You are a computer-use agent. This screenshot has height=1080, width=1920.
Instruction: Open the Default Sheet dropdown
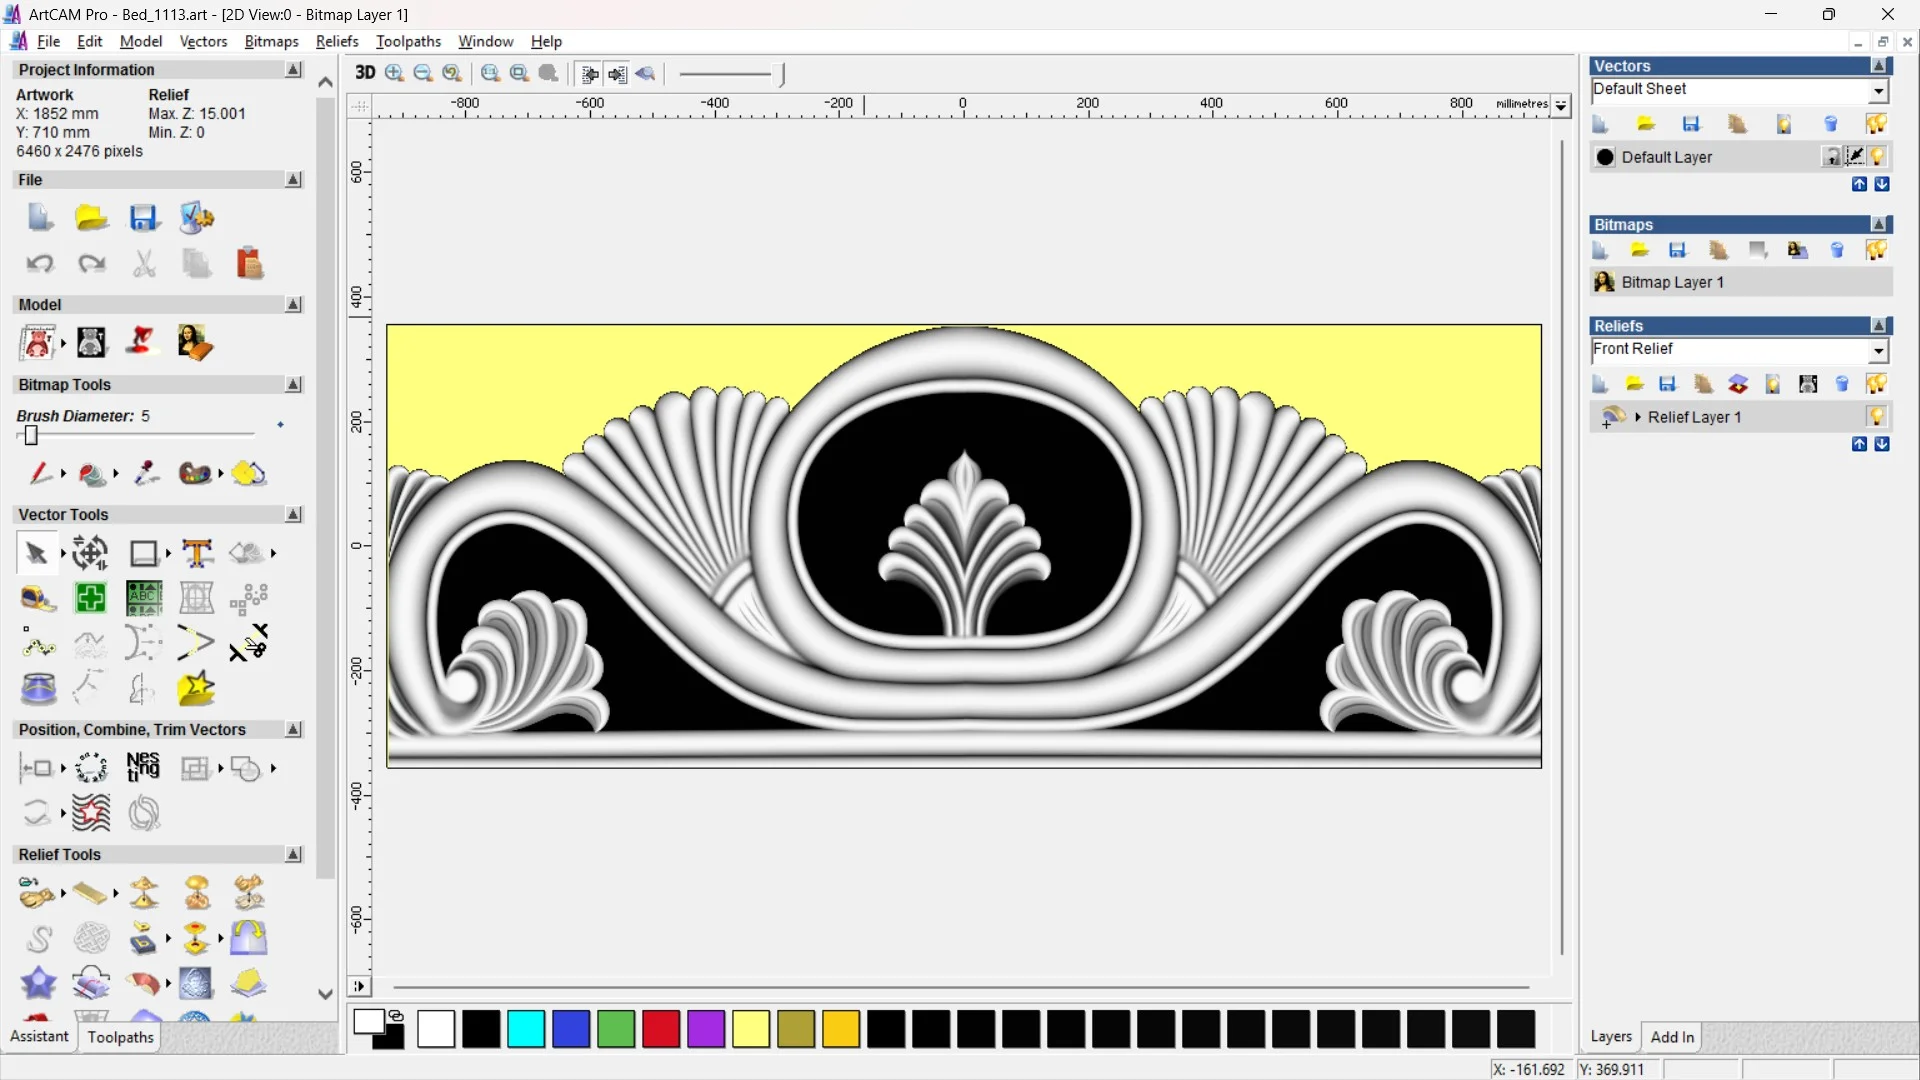(1878, 90)
